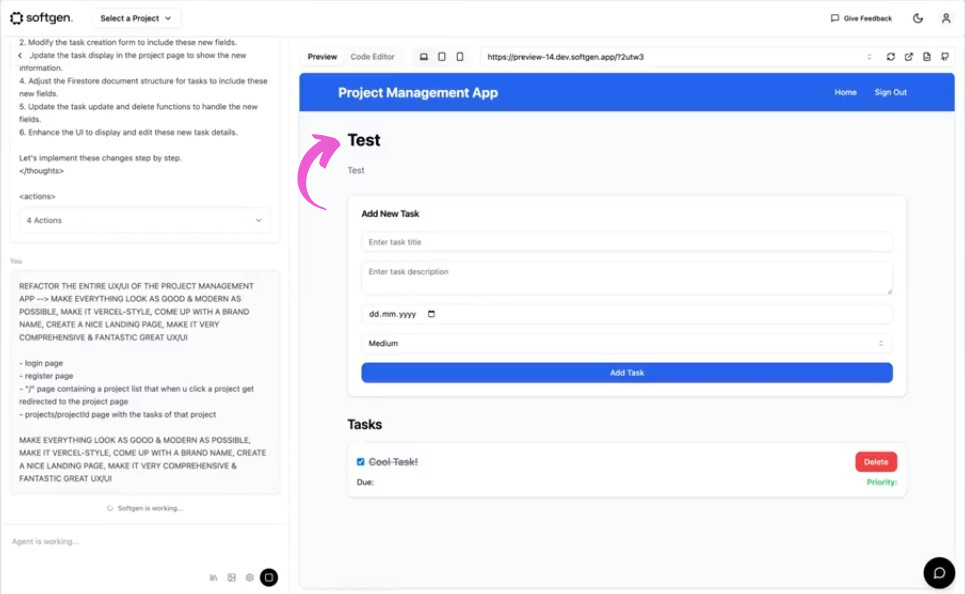Image resolution: width=965 pixels, height=594 pixels.
Task: Go to Home in the app navbar
Action: [x=845, y=92]
